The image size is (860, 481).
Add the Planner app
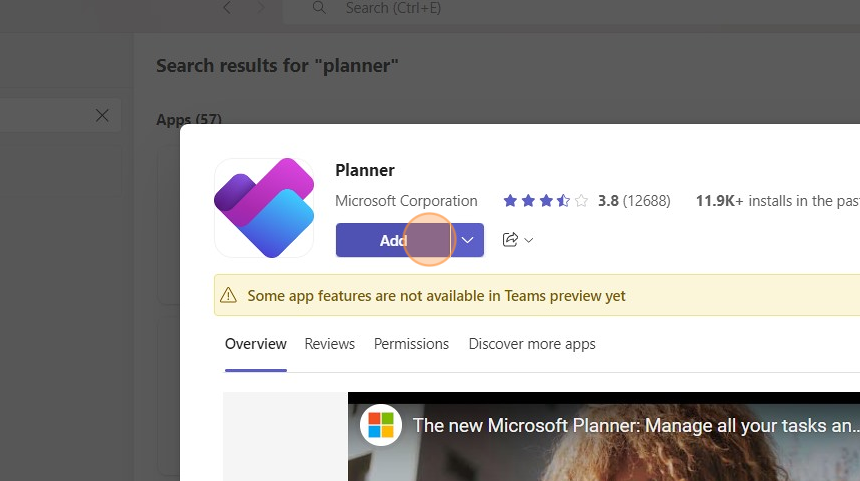point(393,240)
